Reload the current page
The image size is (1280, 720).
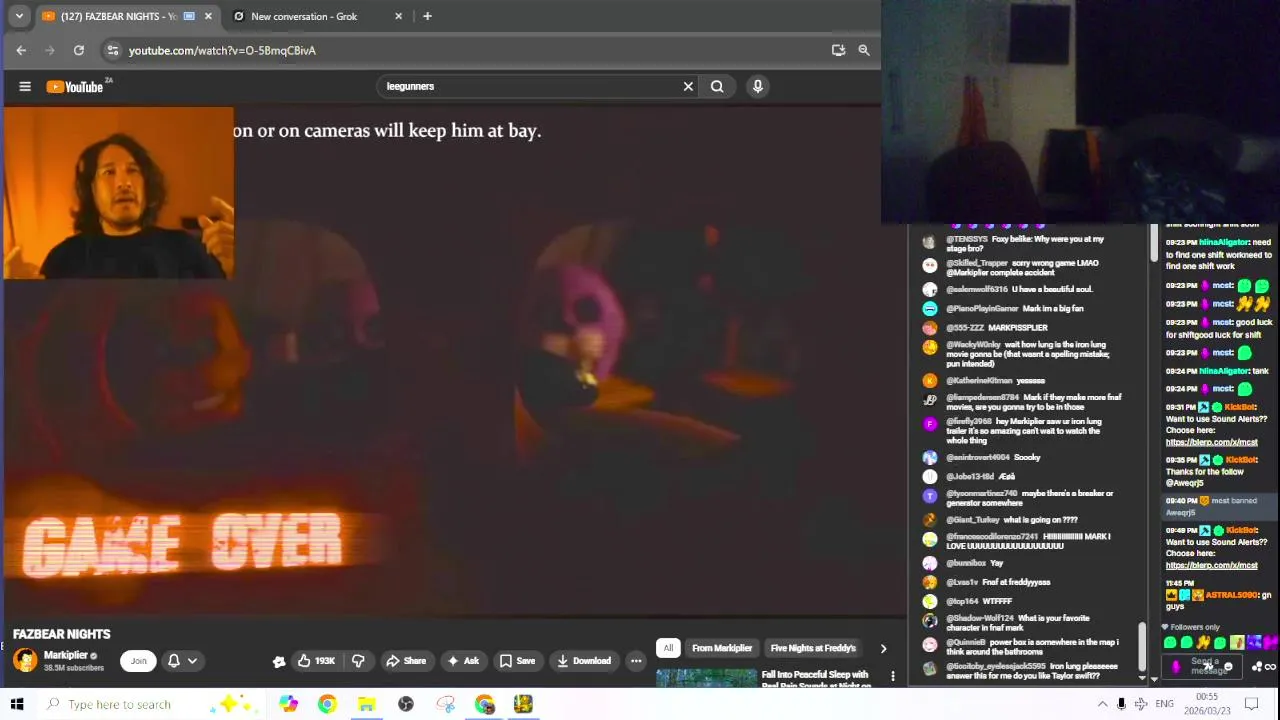79,50
